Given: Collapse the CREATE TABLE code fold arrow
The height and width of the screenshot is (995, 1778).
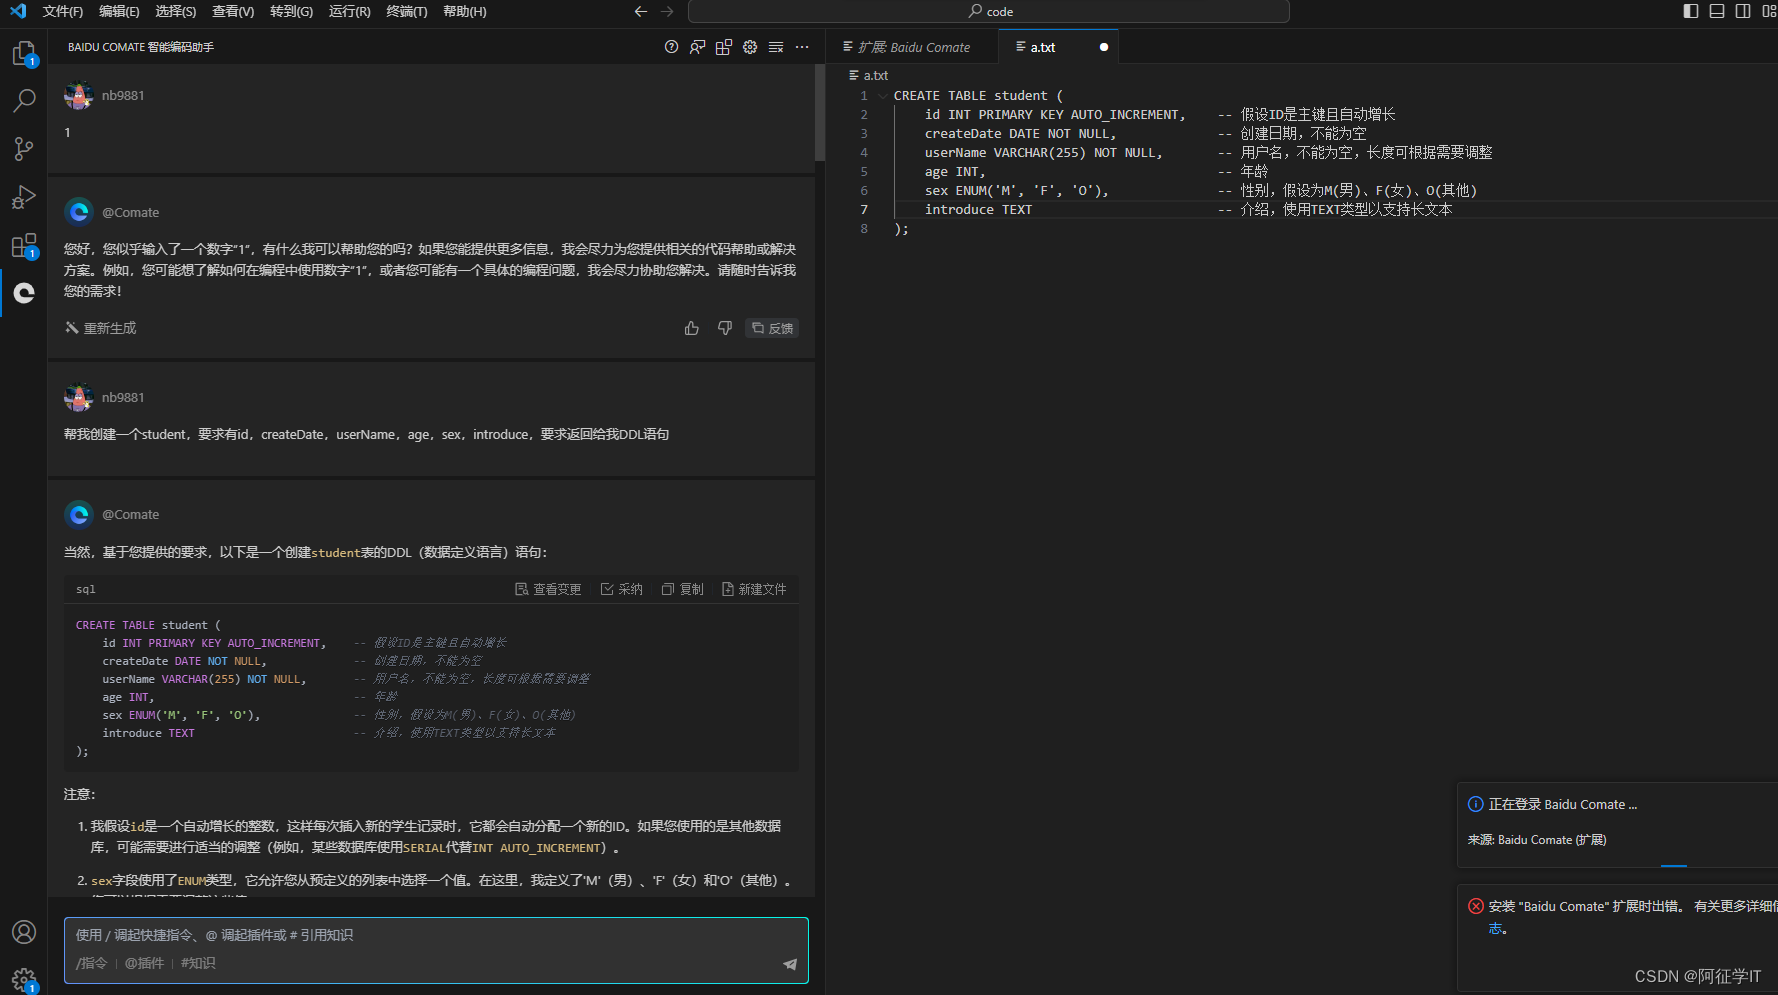Looking at the screenshot, I should point(882,96).
